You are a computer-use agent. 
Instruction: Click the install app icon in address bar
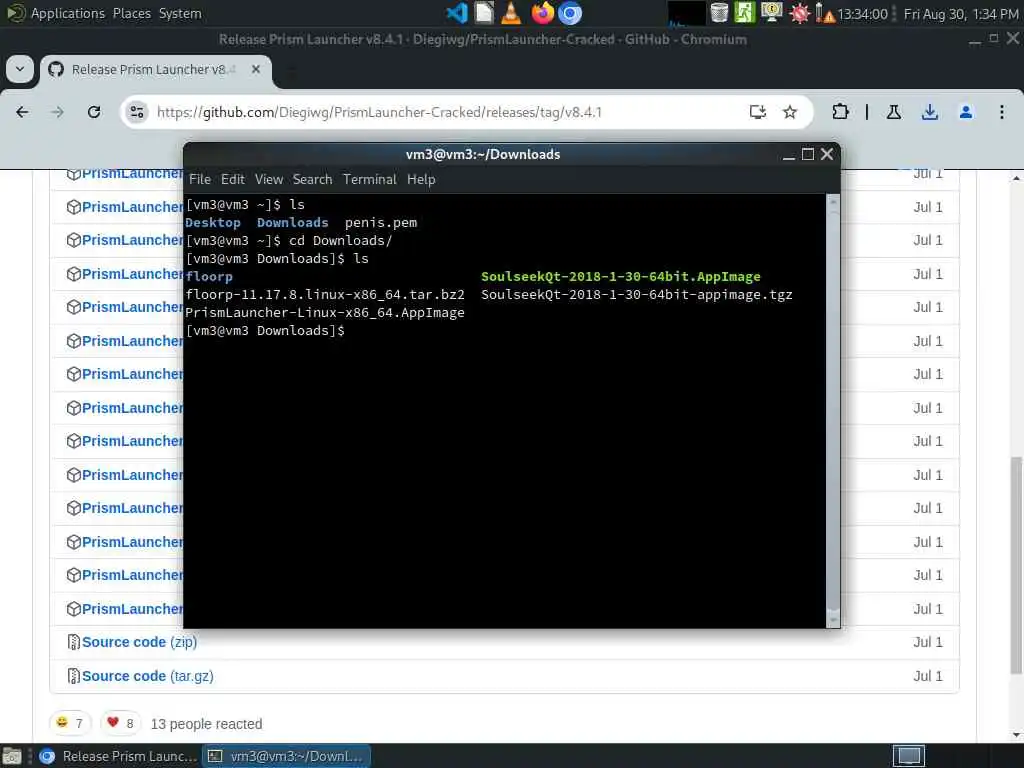pos(758,112)
